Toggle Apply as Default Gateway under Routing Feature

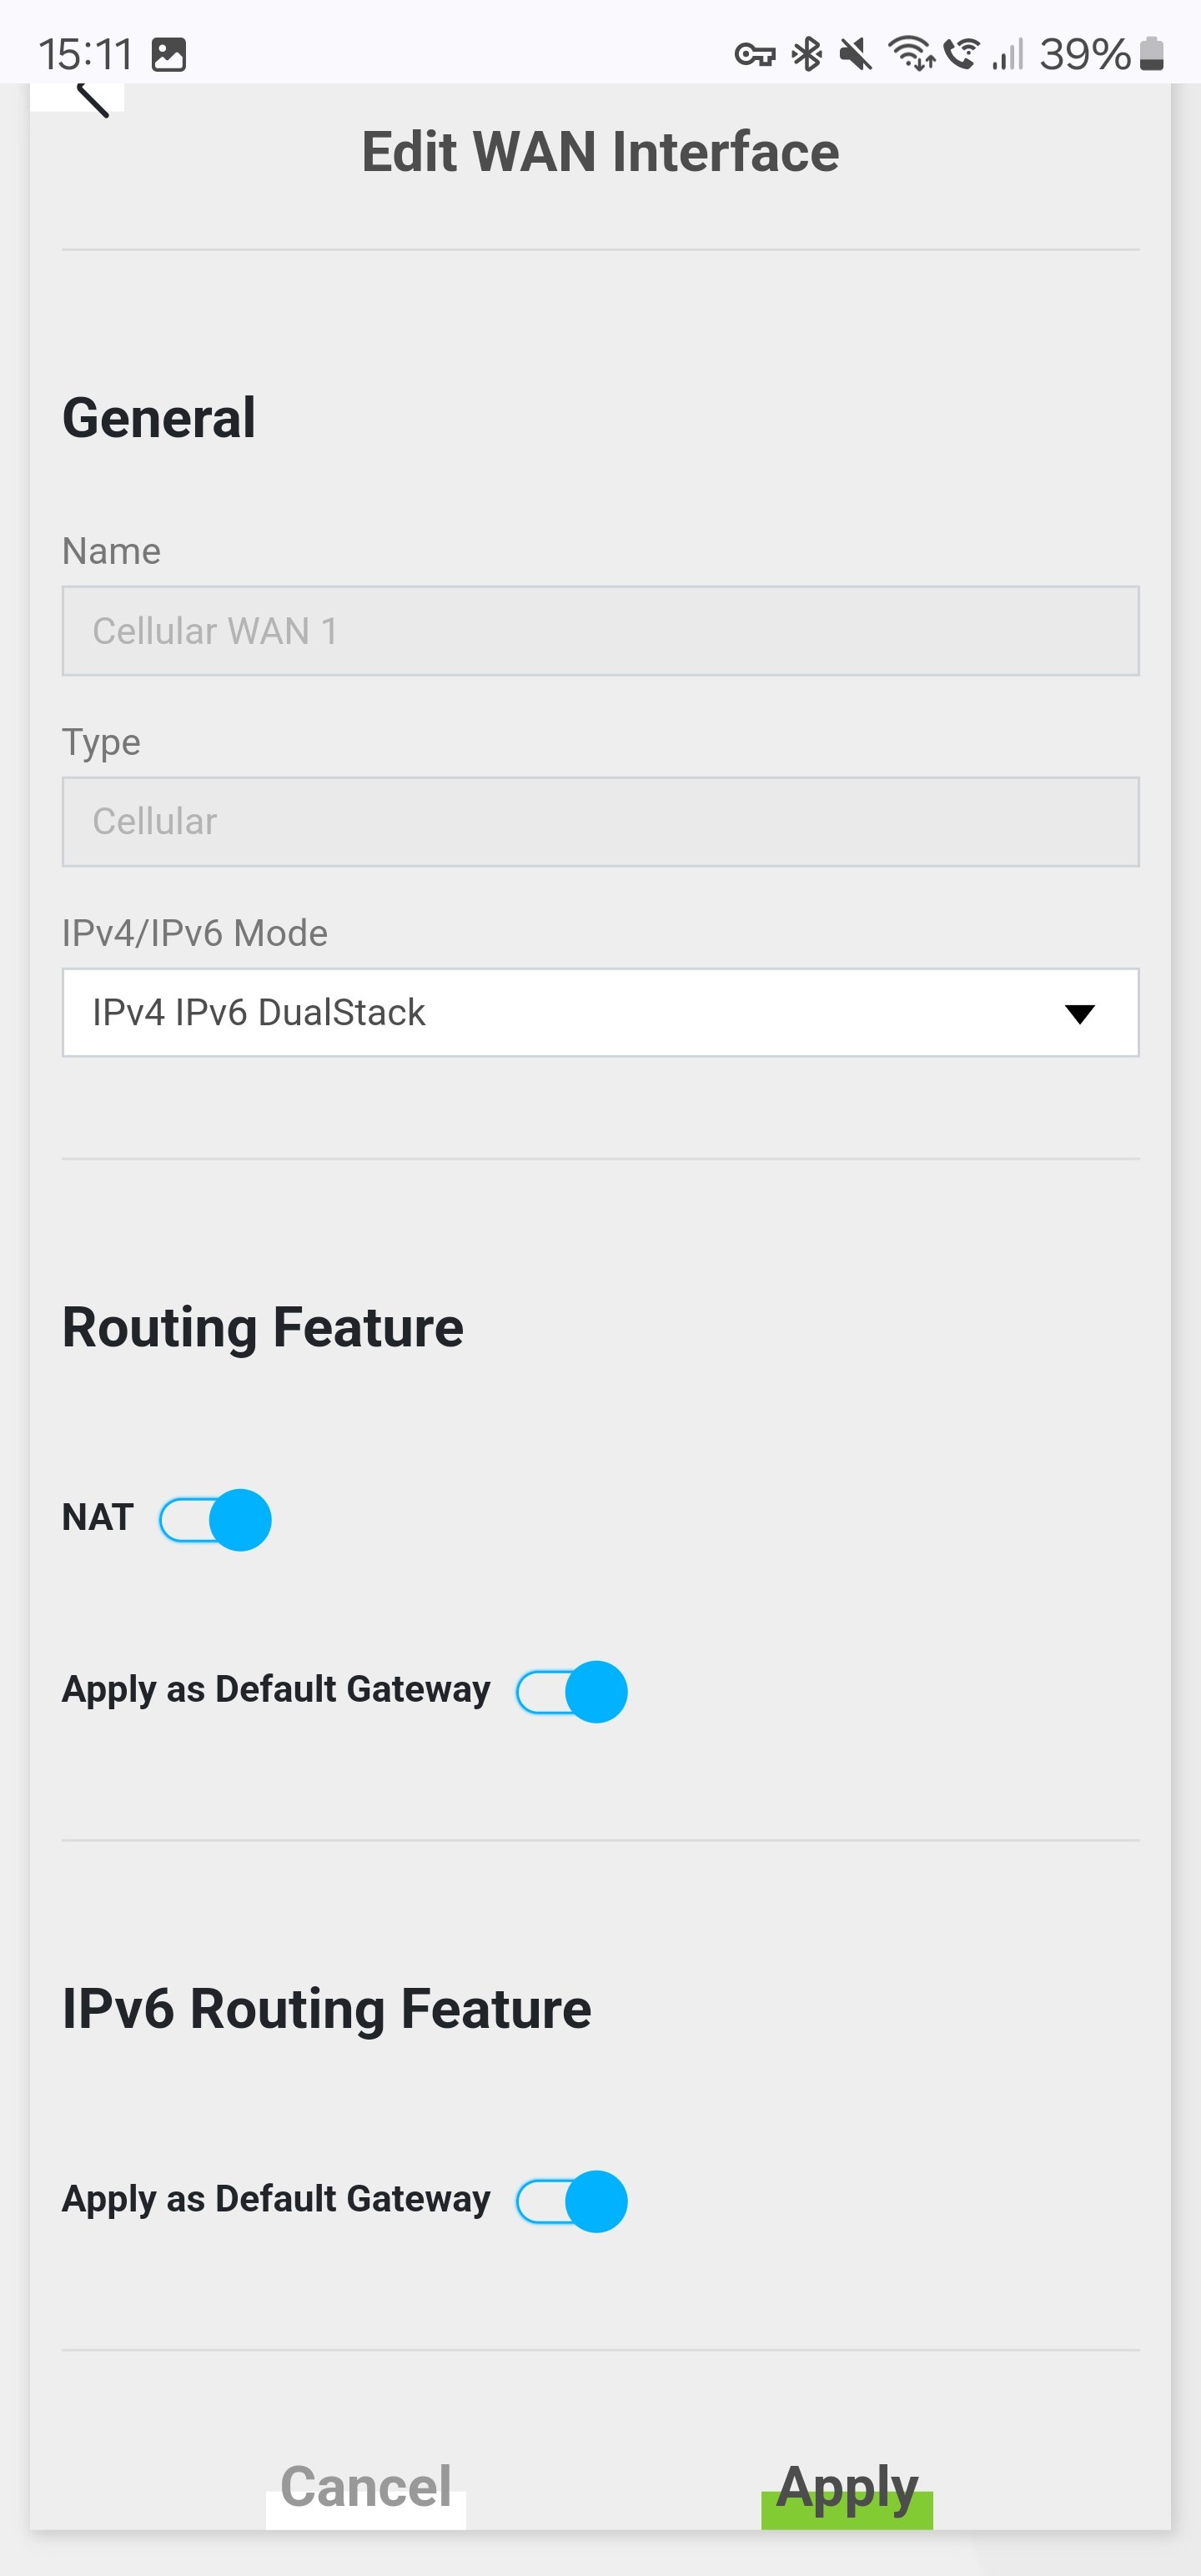pyautogui.click(x=572, y=1691)
